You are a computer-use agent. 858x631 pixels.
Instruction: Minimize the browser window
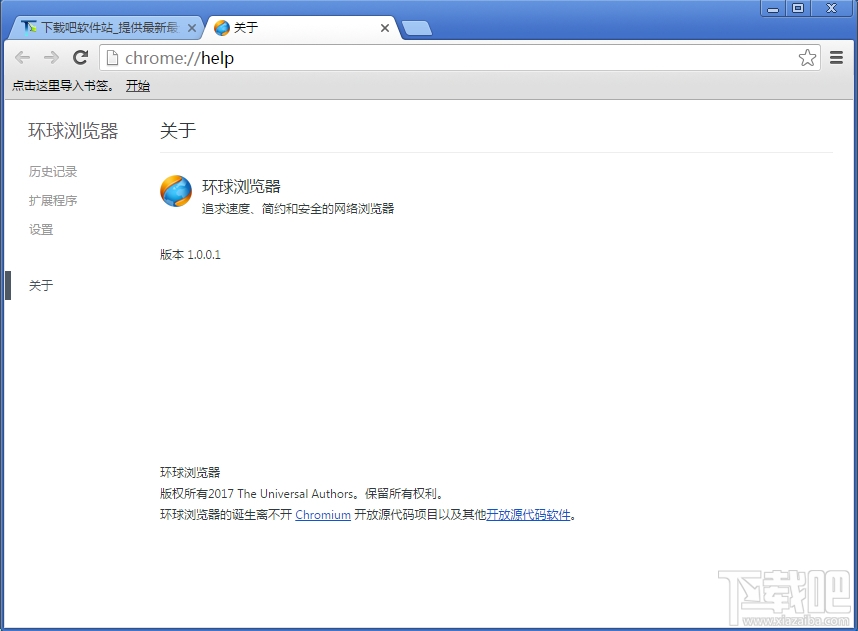773,9
